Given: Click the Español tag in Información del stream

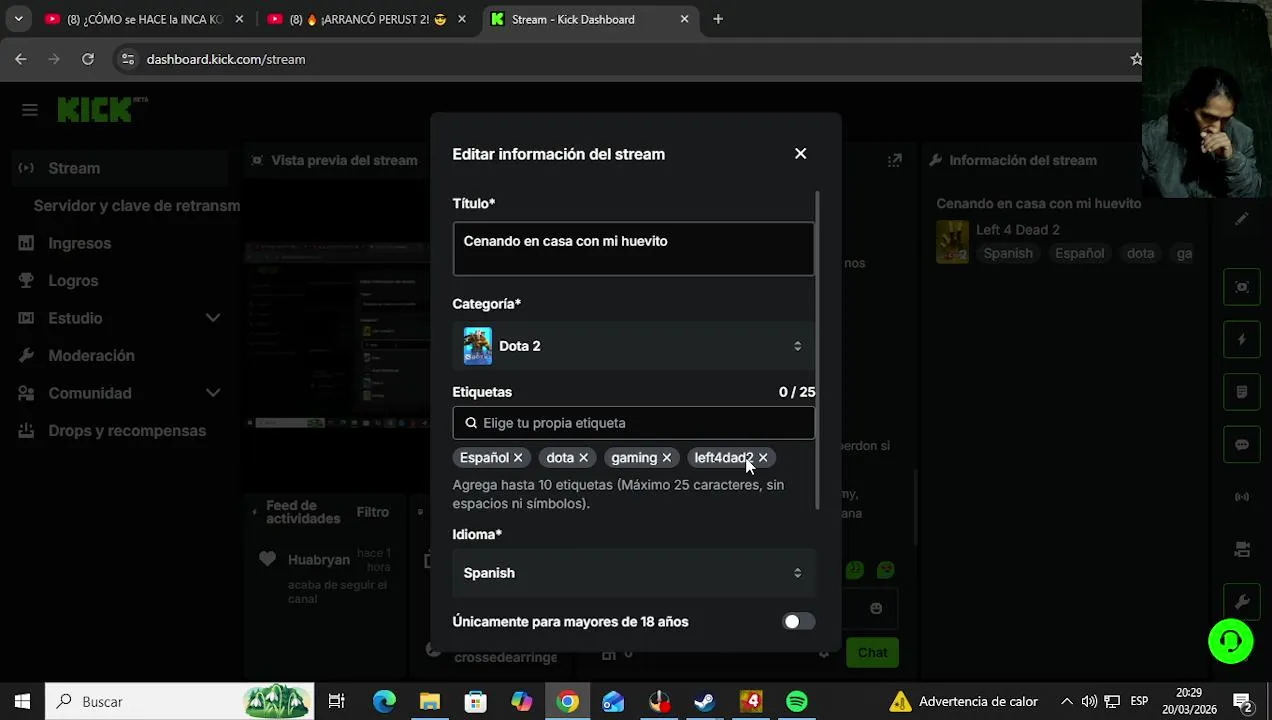Looking at the screenshot, I should click(x=1080, y=254).
